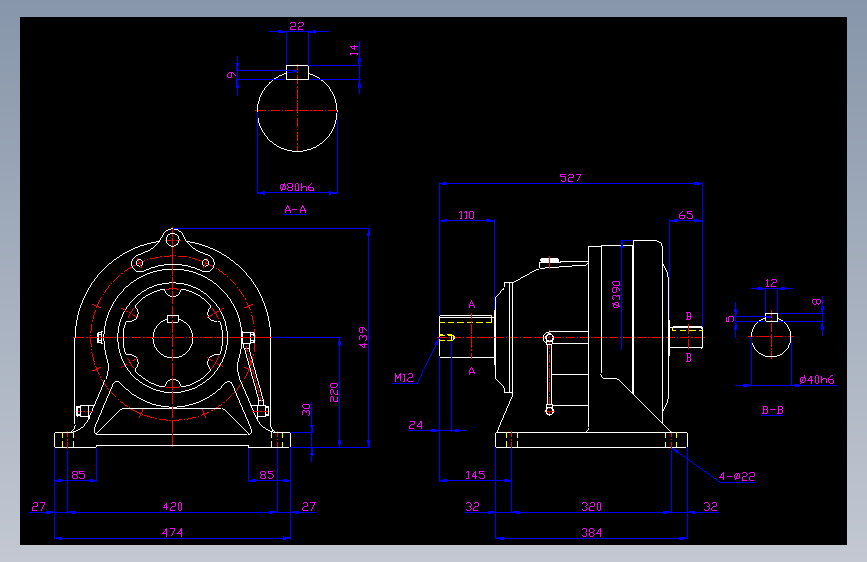The width and height of the screenshot is (867, 562).
Task: Select the ø80h6 diameter label
Action: click(x=297, y=187)
